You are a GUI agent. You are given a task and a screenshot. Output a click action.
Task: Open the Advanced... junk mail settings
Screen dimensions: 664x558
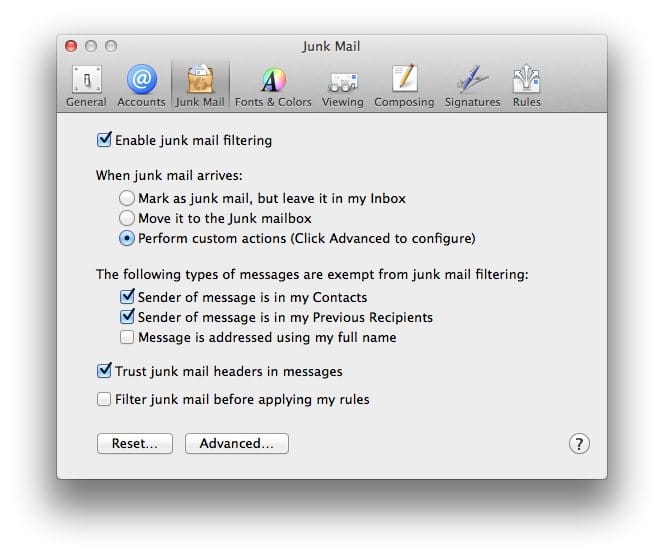click(236, 443)
